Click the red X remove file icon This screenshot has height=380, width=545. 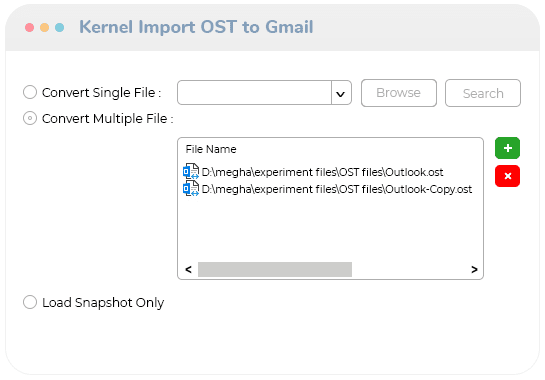pos(507,176)
